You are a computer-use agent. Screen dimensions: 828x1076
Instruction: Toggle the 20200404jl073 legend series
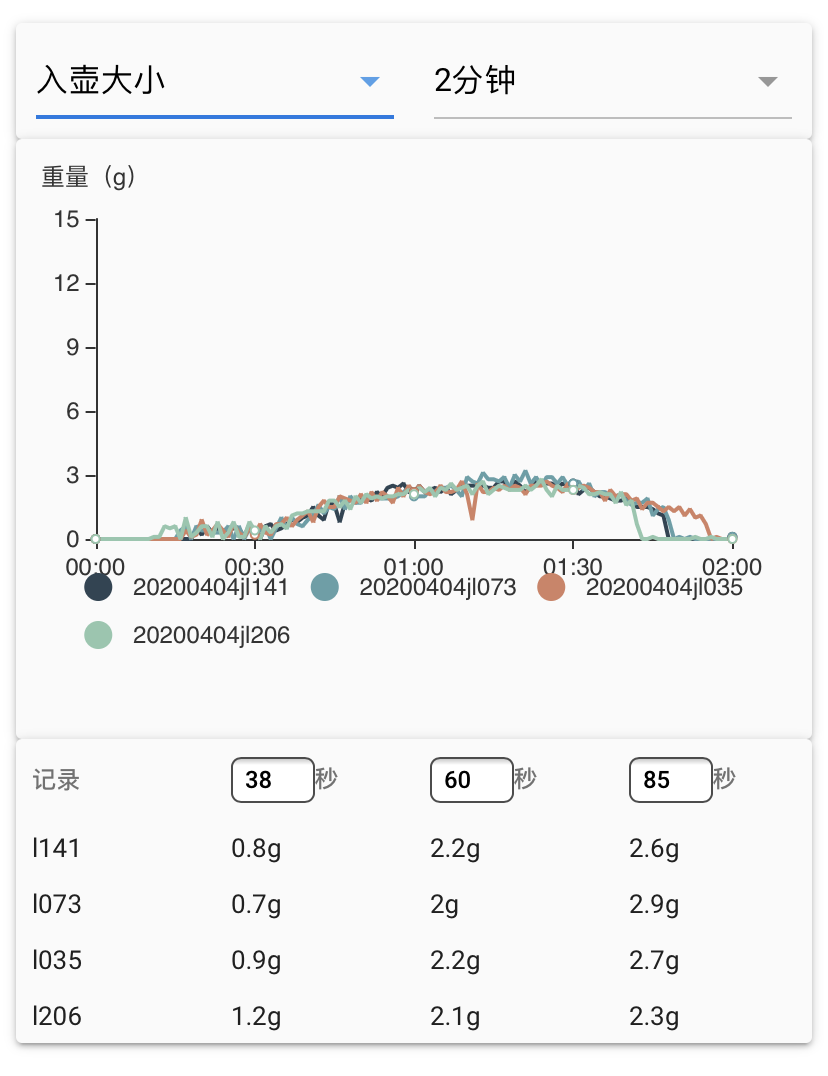pyautogui.click(x=437, y=587)
